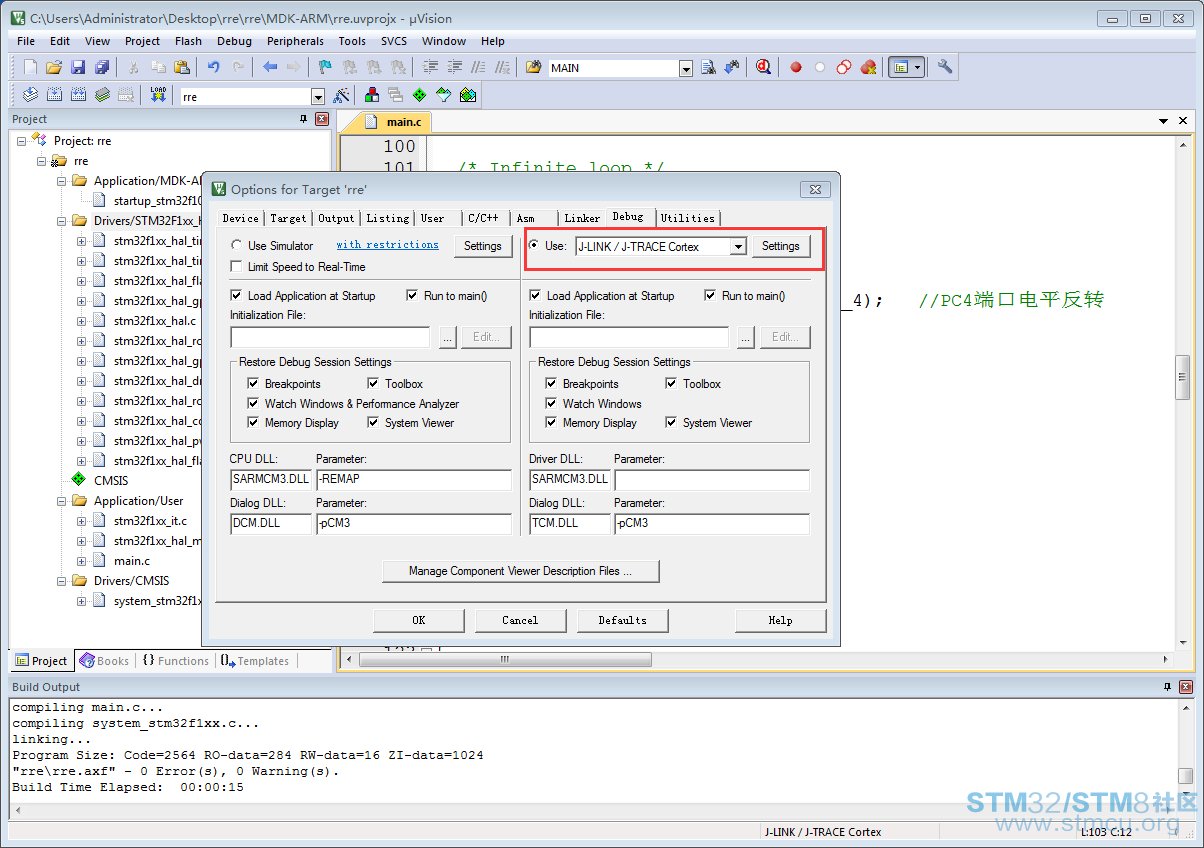Expand the system_stm32f1xx file node

point(82,601)
